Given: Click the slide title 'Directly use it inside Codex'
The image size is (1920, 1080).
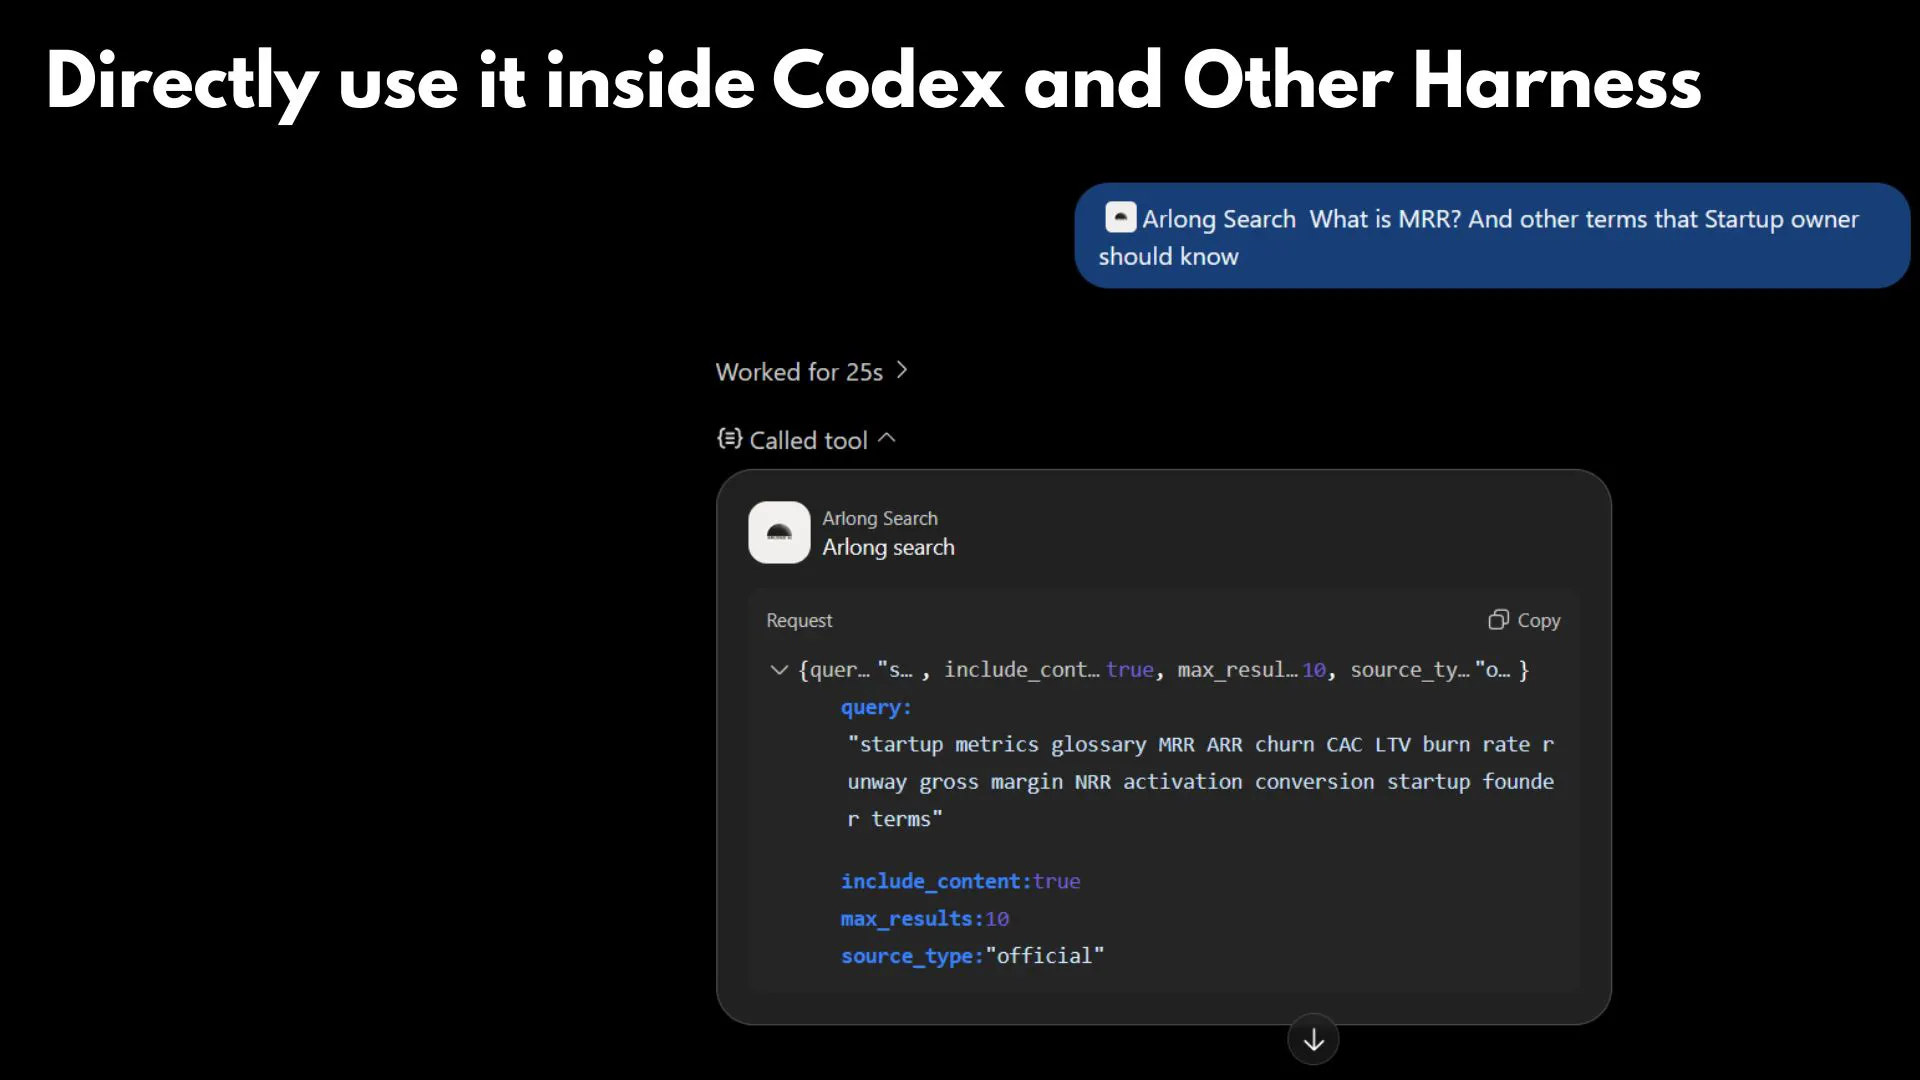Looking at the screenshot, I should click(x=874, y=82).
